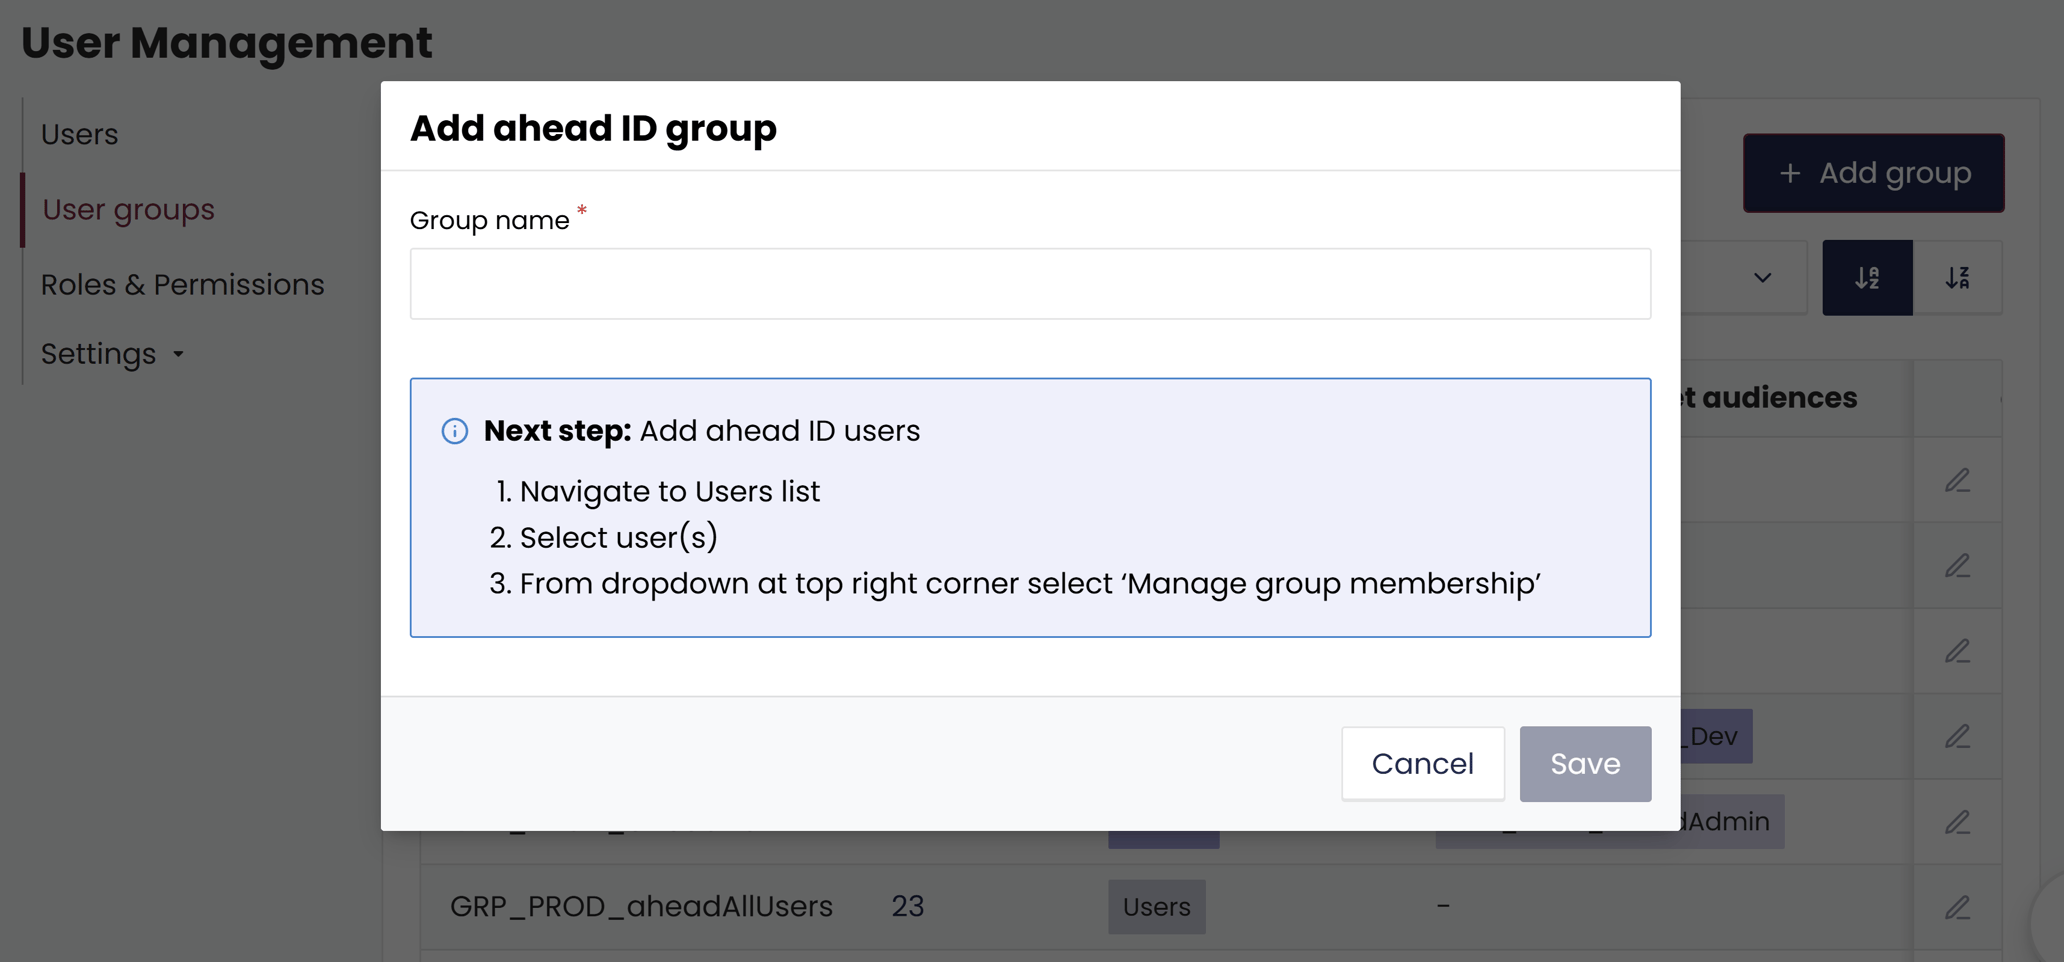This screenshot has width=2064, height=962.
Task: Click the Group name input field
Action: click(x=1030, y=284)
